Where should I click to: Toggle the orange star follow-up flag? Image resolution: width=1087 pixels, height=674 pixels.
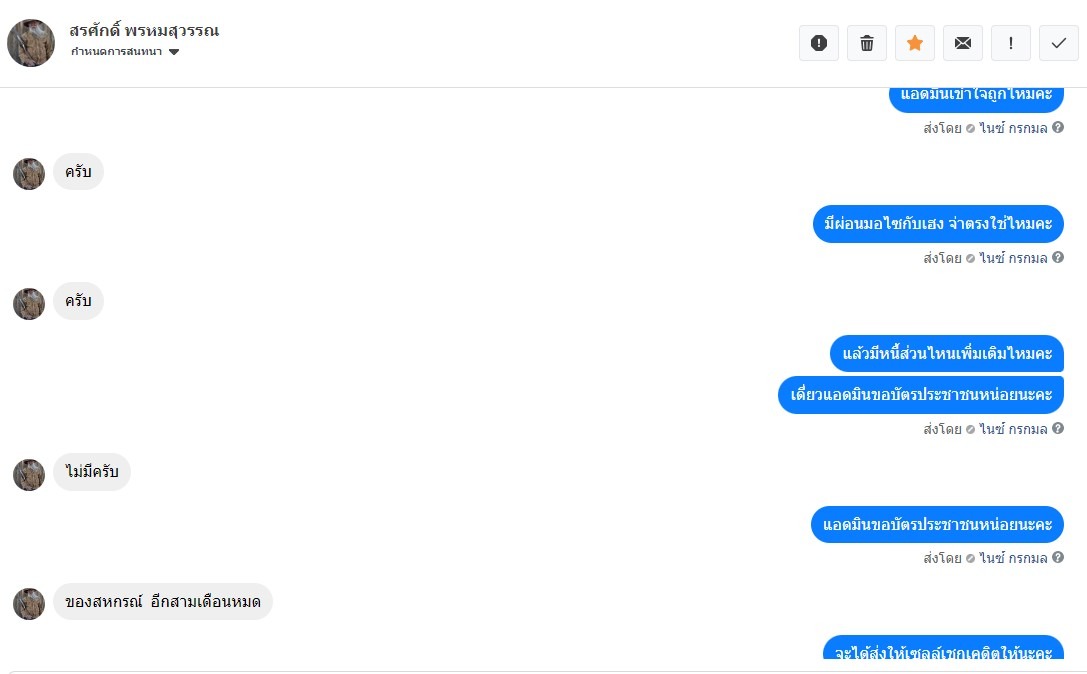[x=915, y=43]
